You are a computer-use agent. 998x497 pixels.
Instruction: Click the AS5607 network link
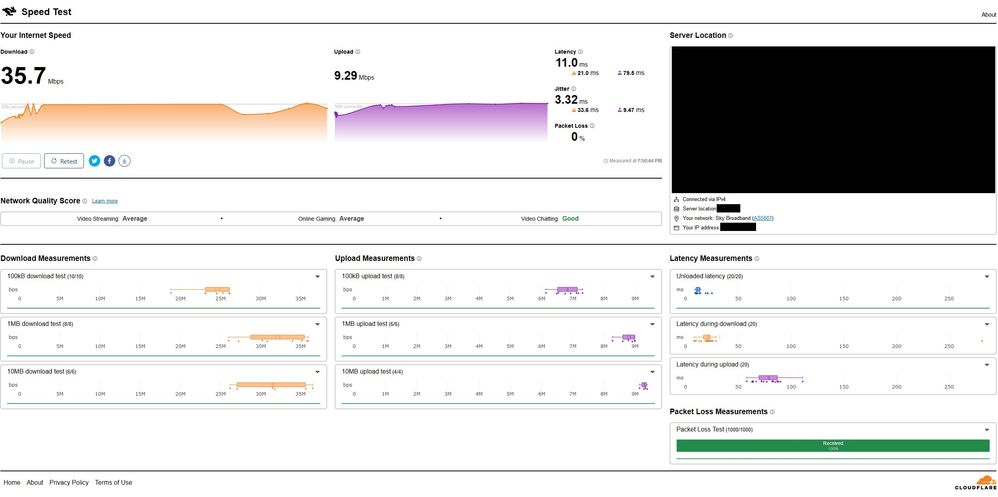coord(762,218)
